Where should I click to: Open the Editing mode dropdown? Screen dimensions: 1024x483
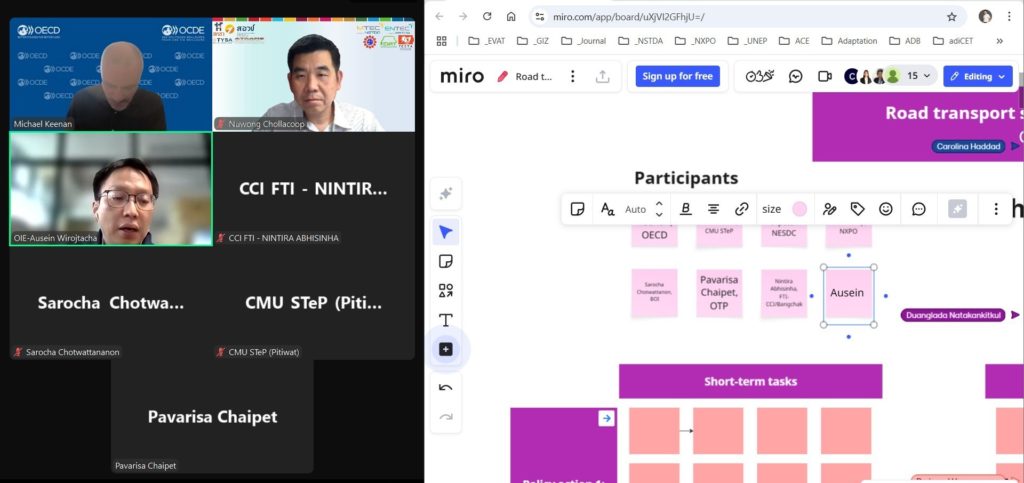tap(978, 76)
